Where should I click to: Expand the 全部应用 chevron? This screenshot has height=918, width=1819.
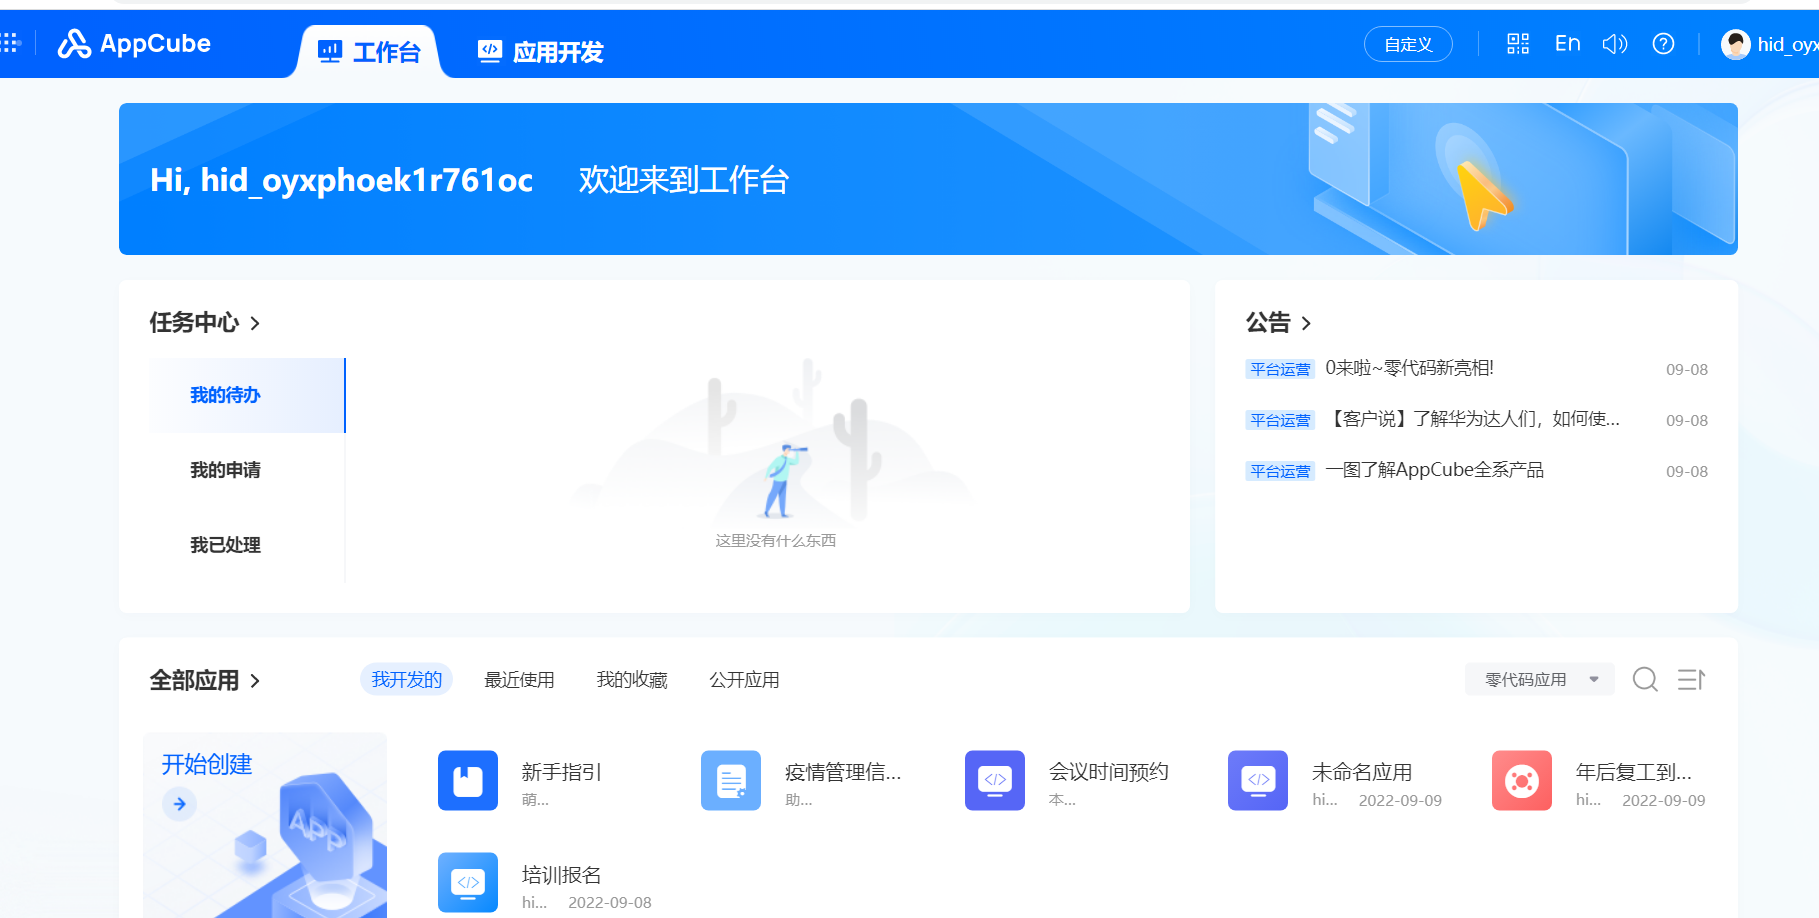255,681
